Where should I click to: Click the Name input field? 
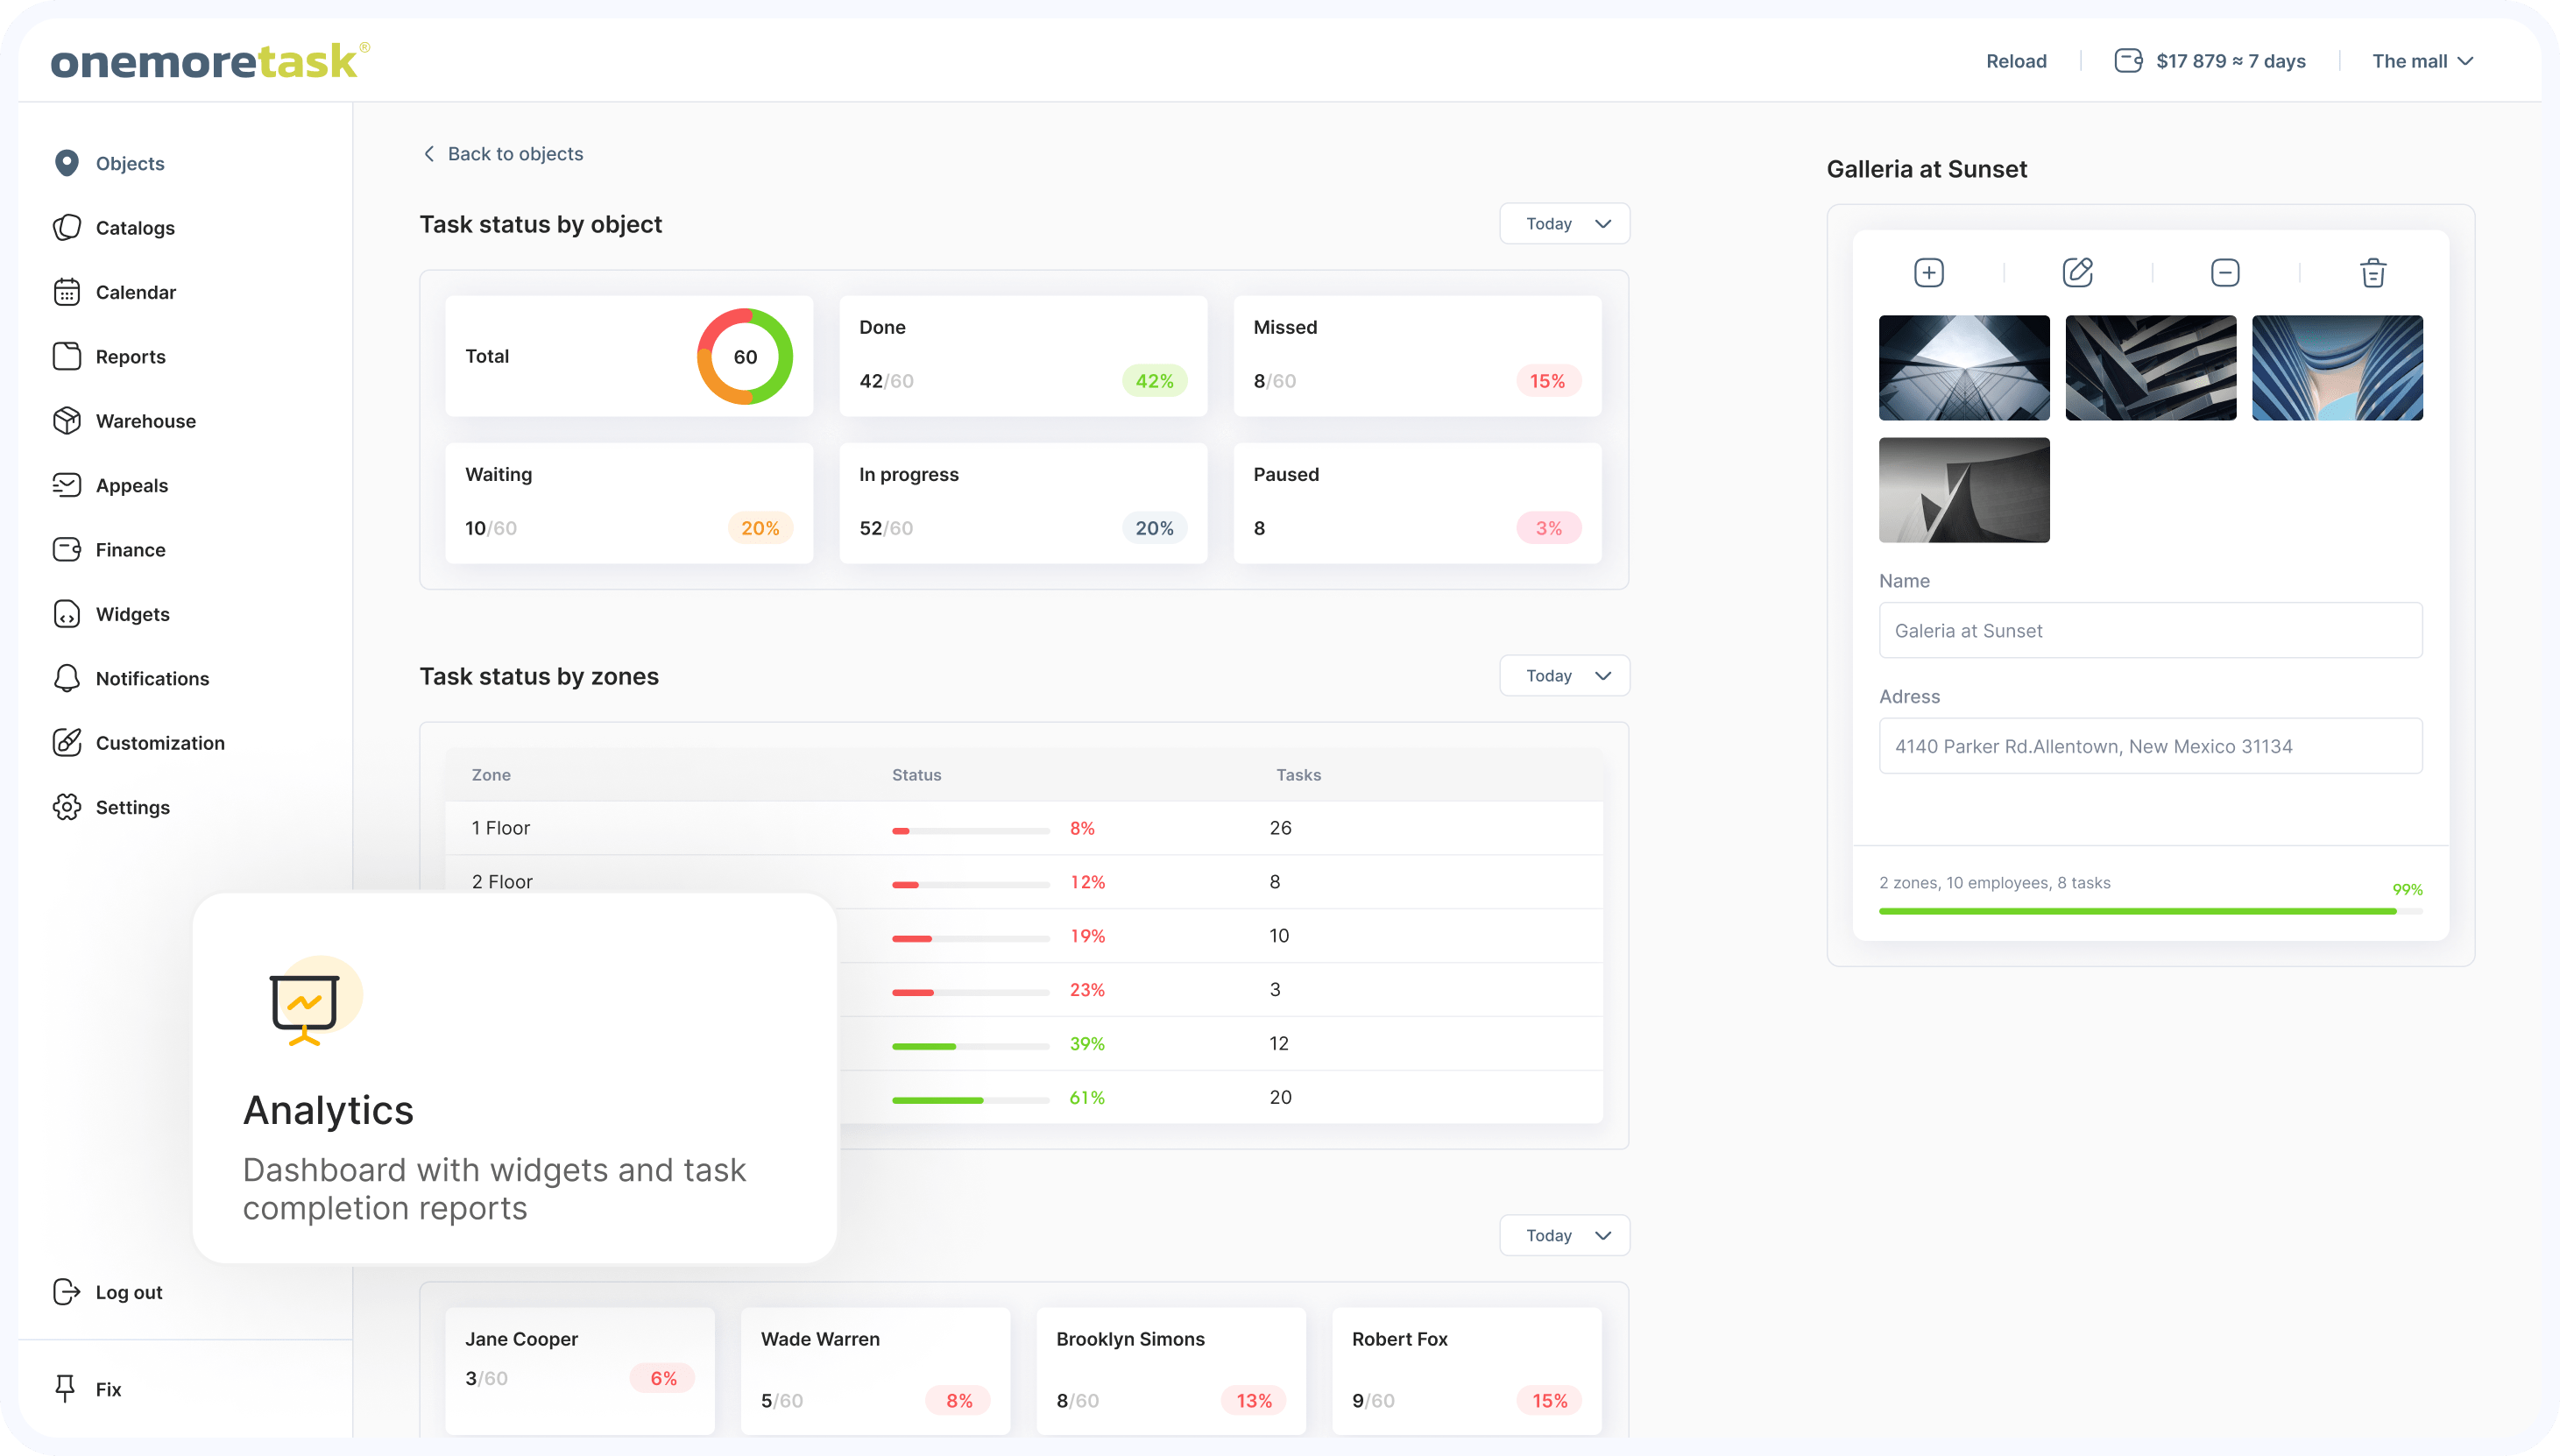tap(2150, 630)
